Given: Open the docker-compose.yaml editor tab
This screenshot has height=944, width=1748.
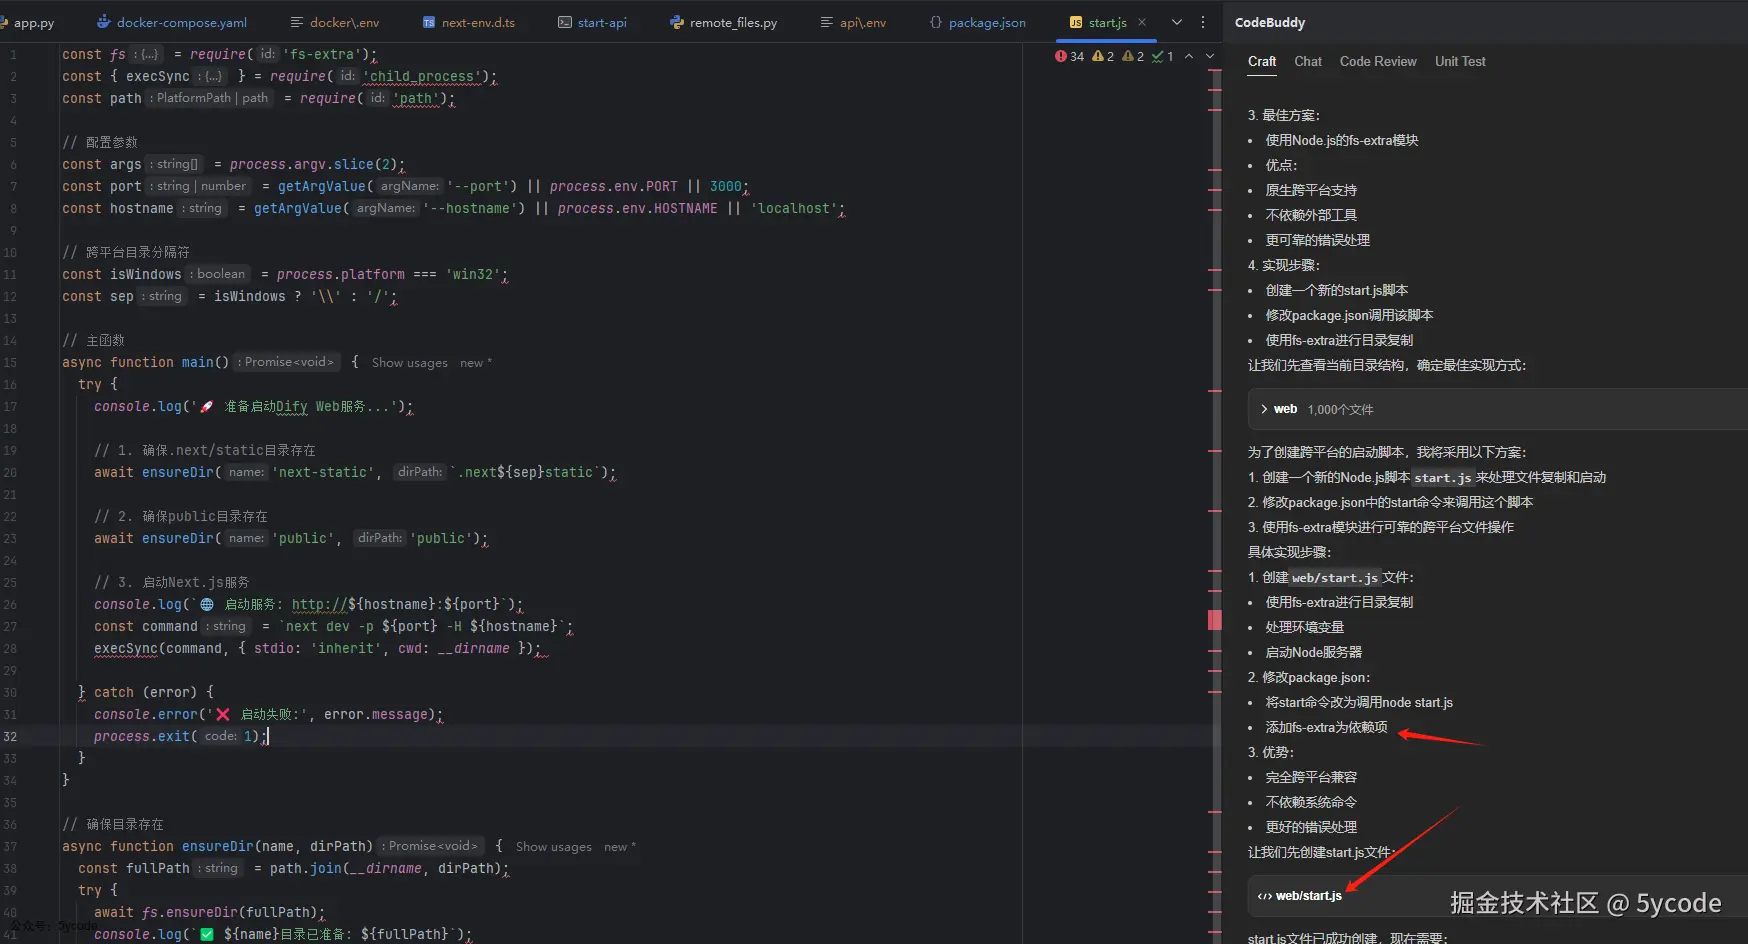Looking at the screenshot, I should (181, 22).
